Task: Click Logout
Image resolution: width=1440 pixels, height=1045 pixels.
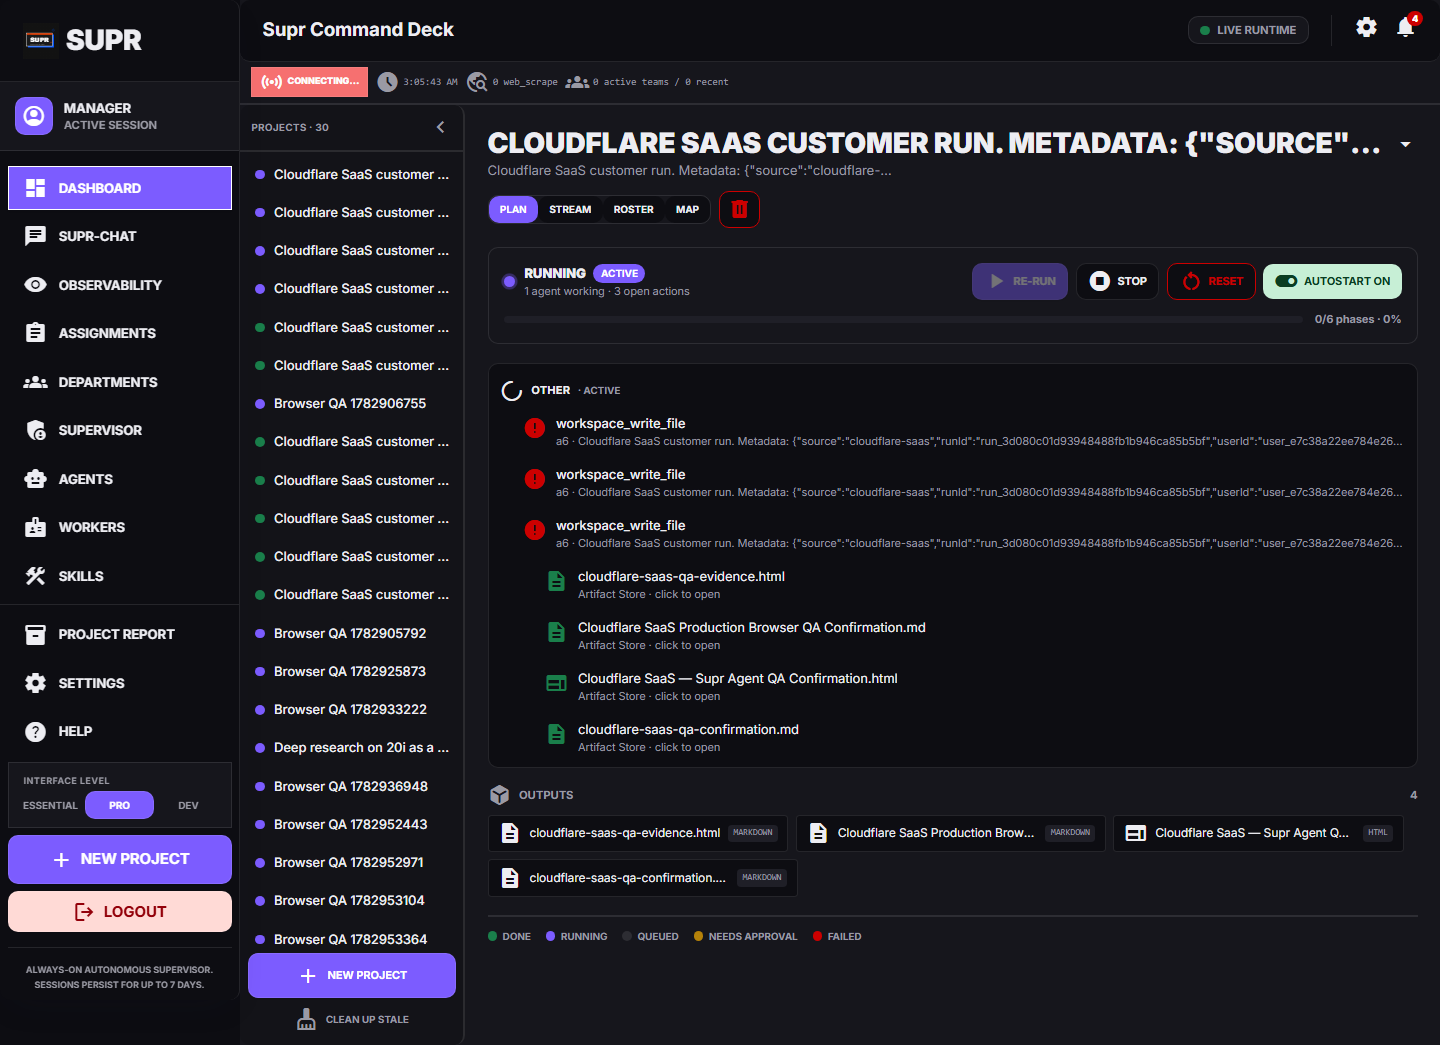Action: pos(120,911)
